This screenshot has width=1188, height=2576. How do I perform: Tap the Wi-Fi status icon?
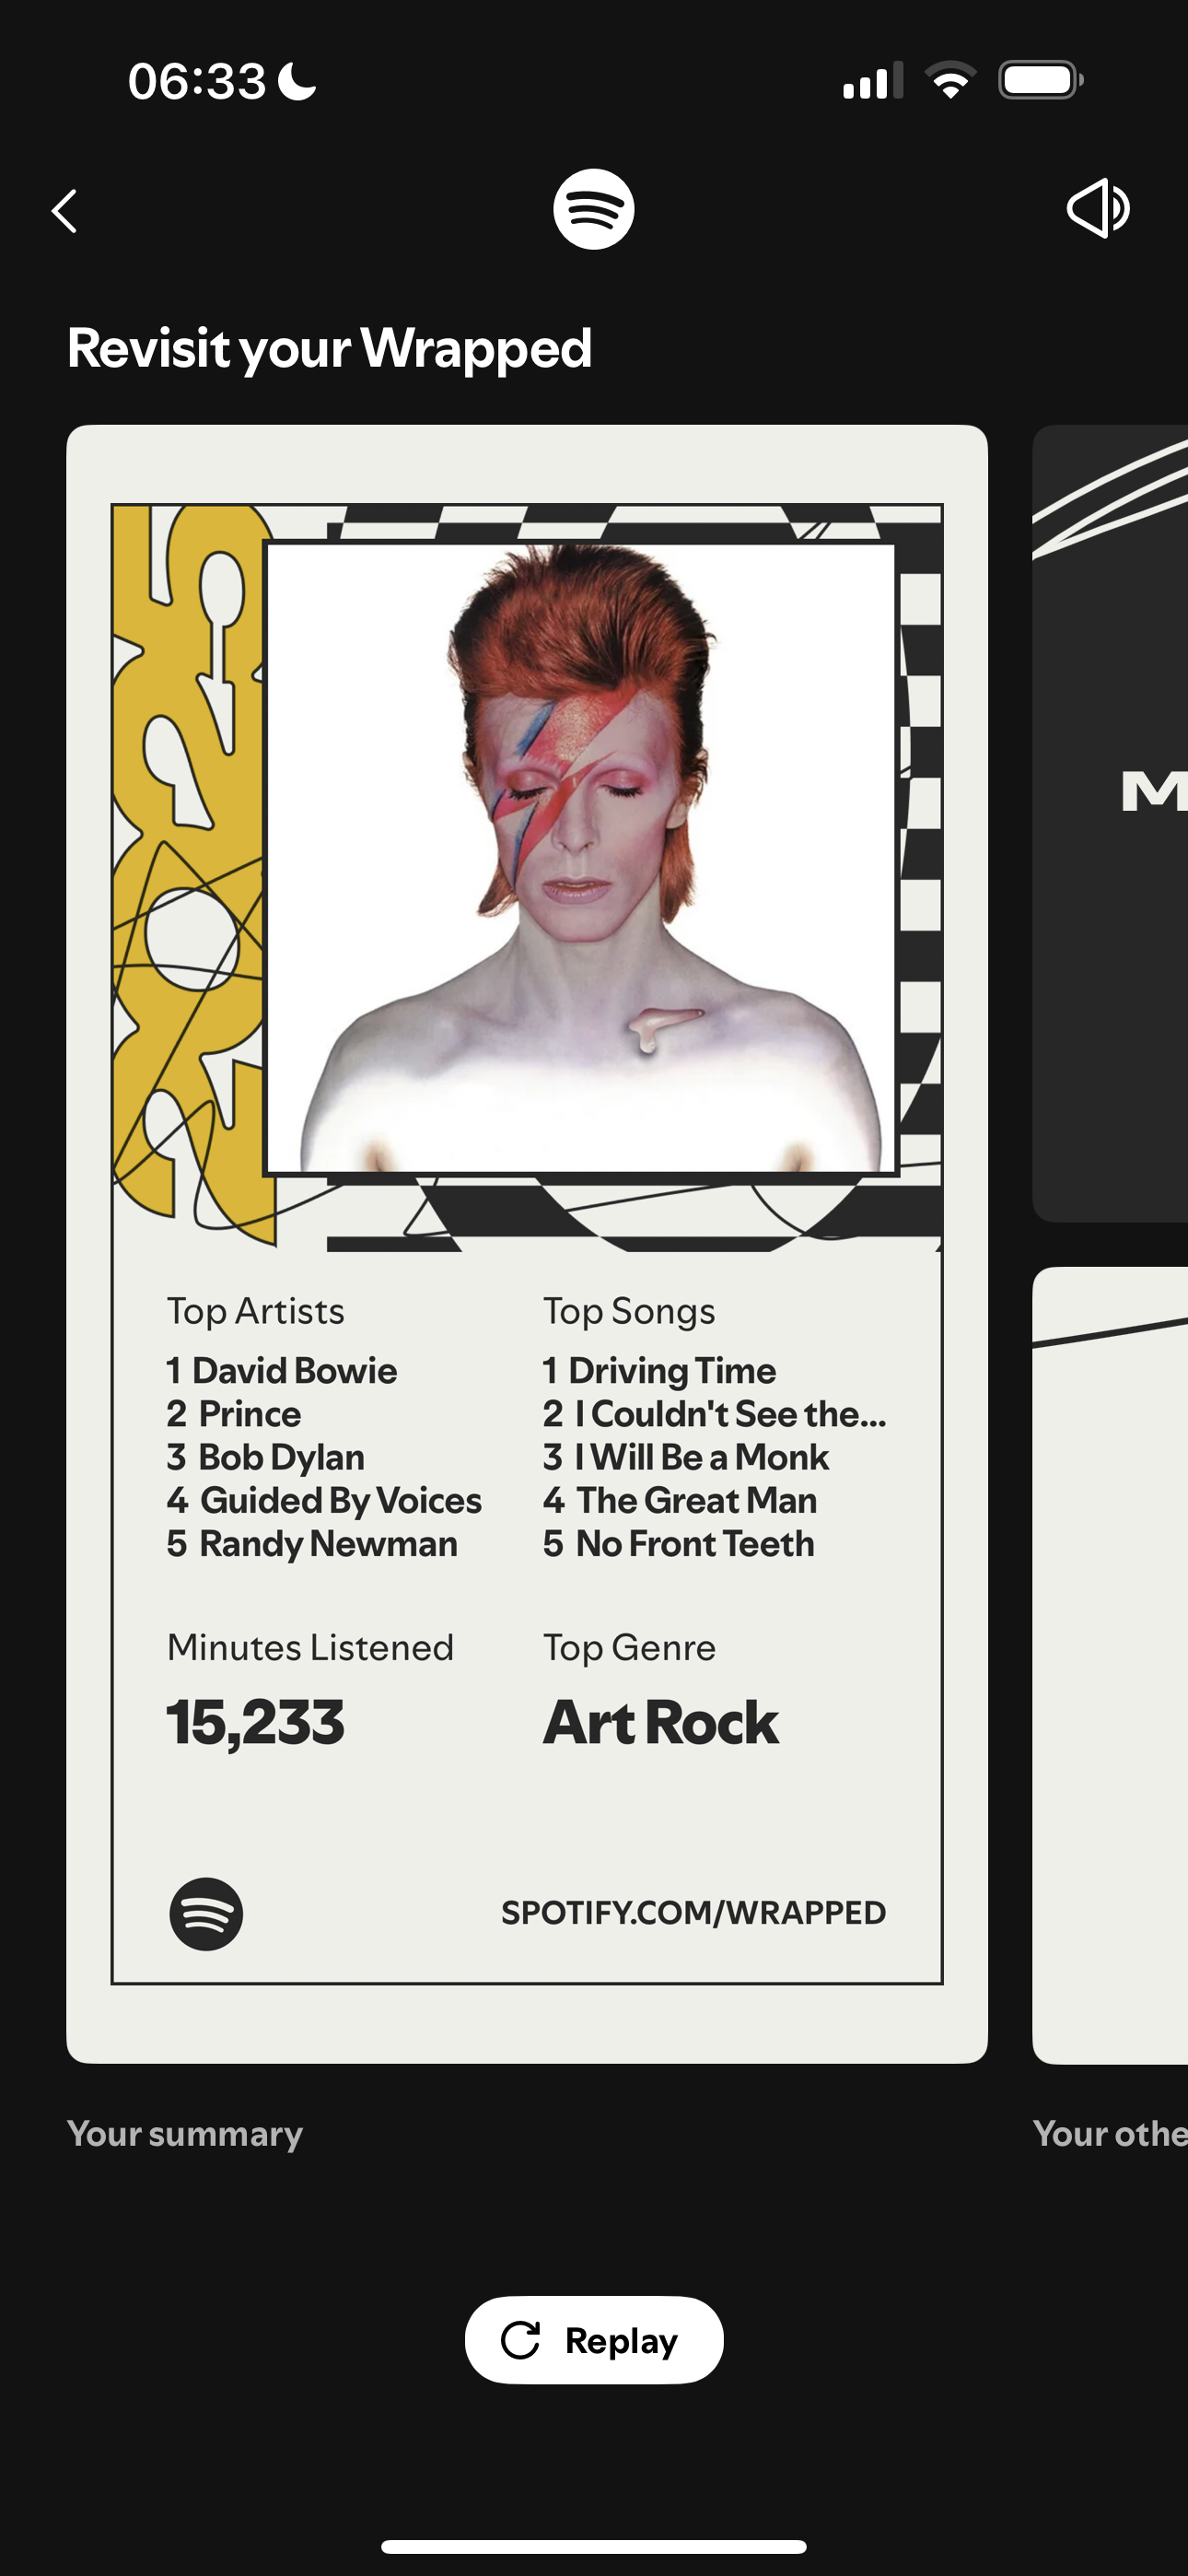[x=951, y=80]
